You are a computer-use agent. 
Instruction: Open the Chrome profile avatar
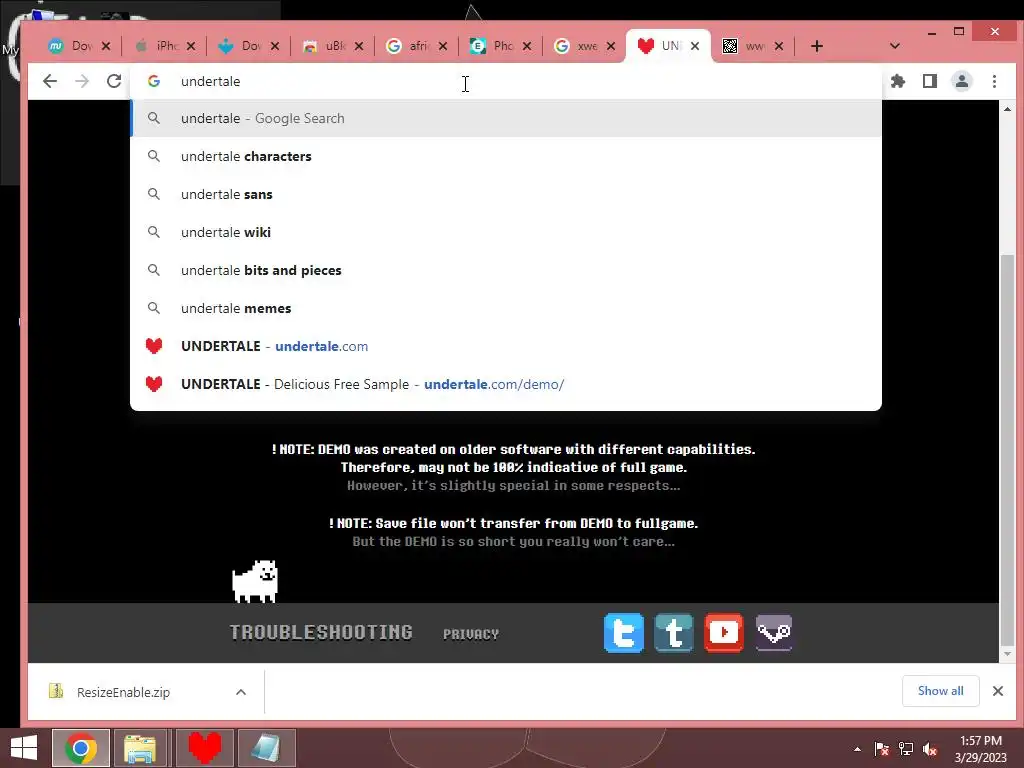pos(961,81)
